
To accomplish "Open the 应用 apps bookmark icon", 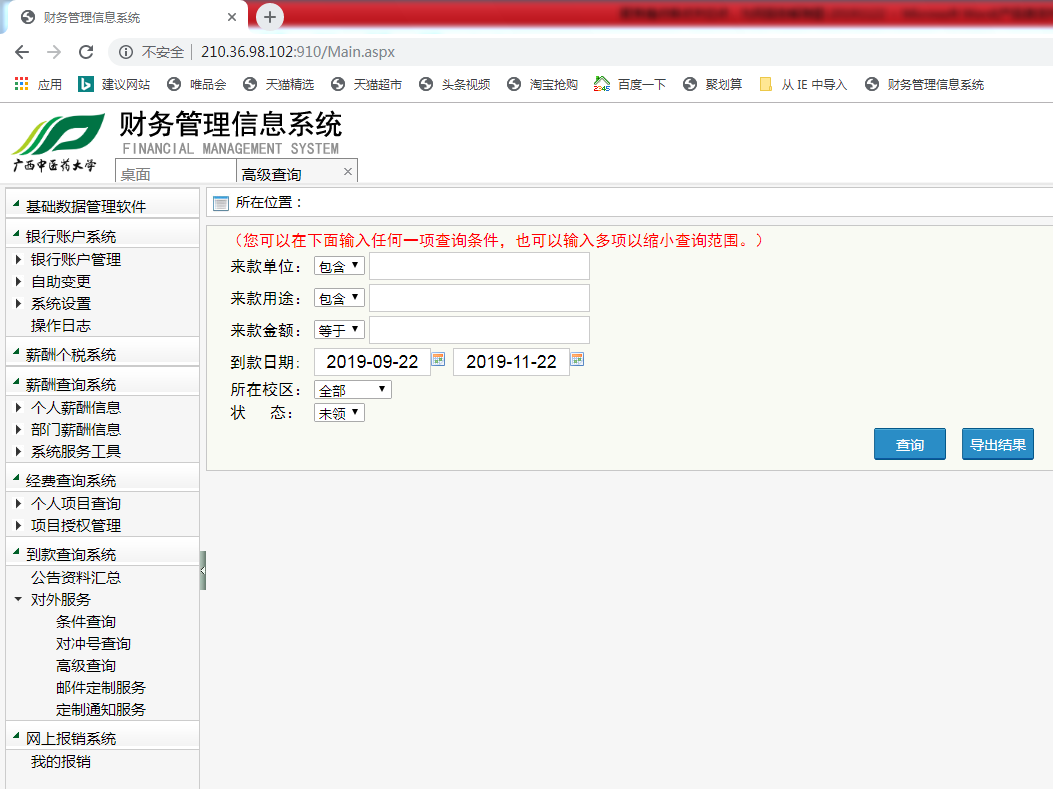I will click(21, 84).
